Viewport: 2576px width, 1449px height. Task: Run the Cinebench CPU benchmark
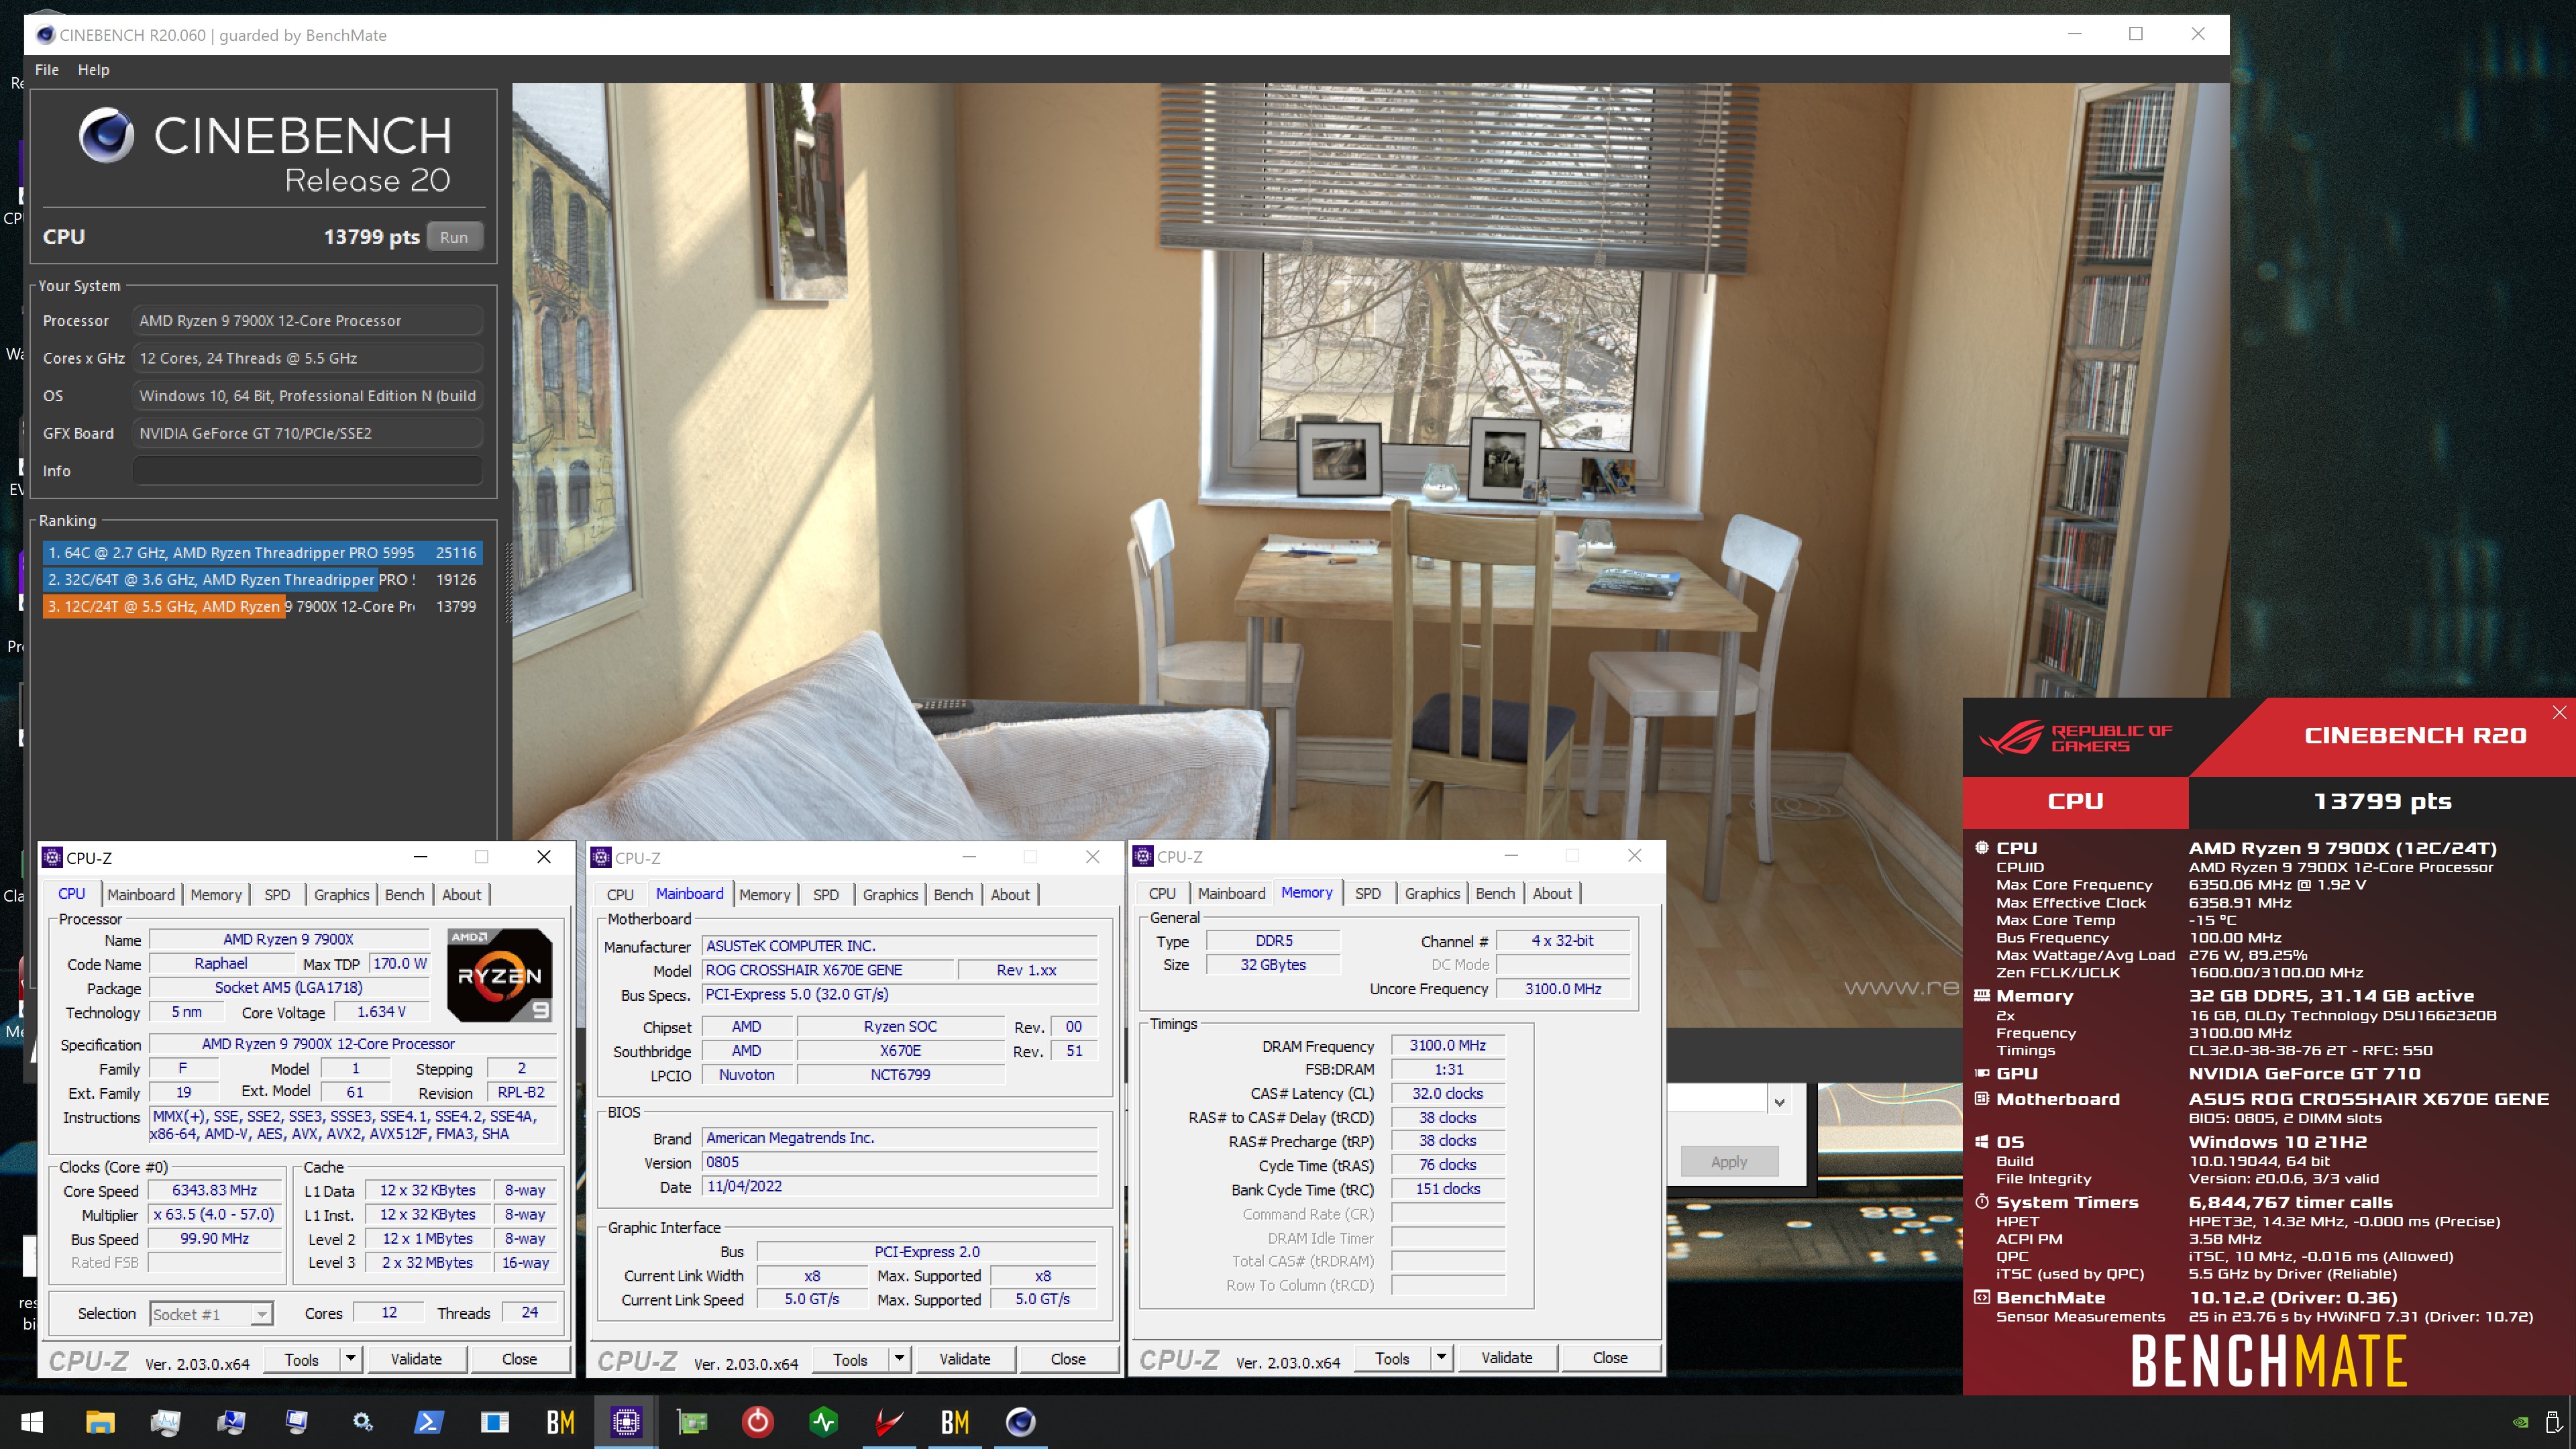pyautogui.click(x=454, y=237)
